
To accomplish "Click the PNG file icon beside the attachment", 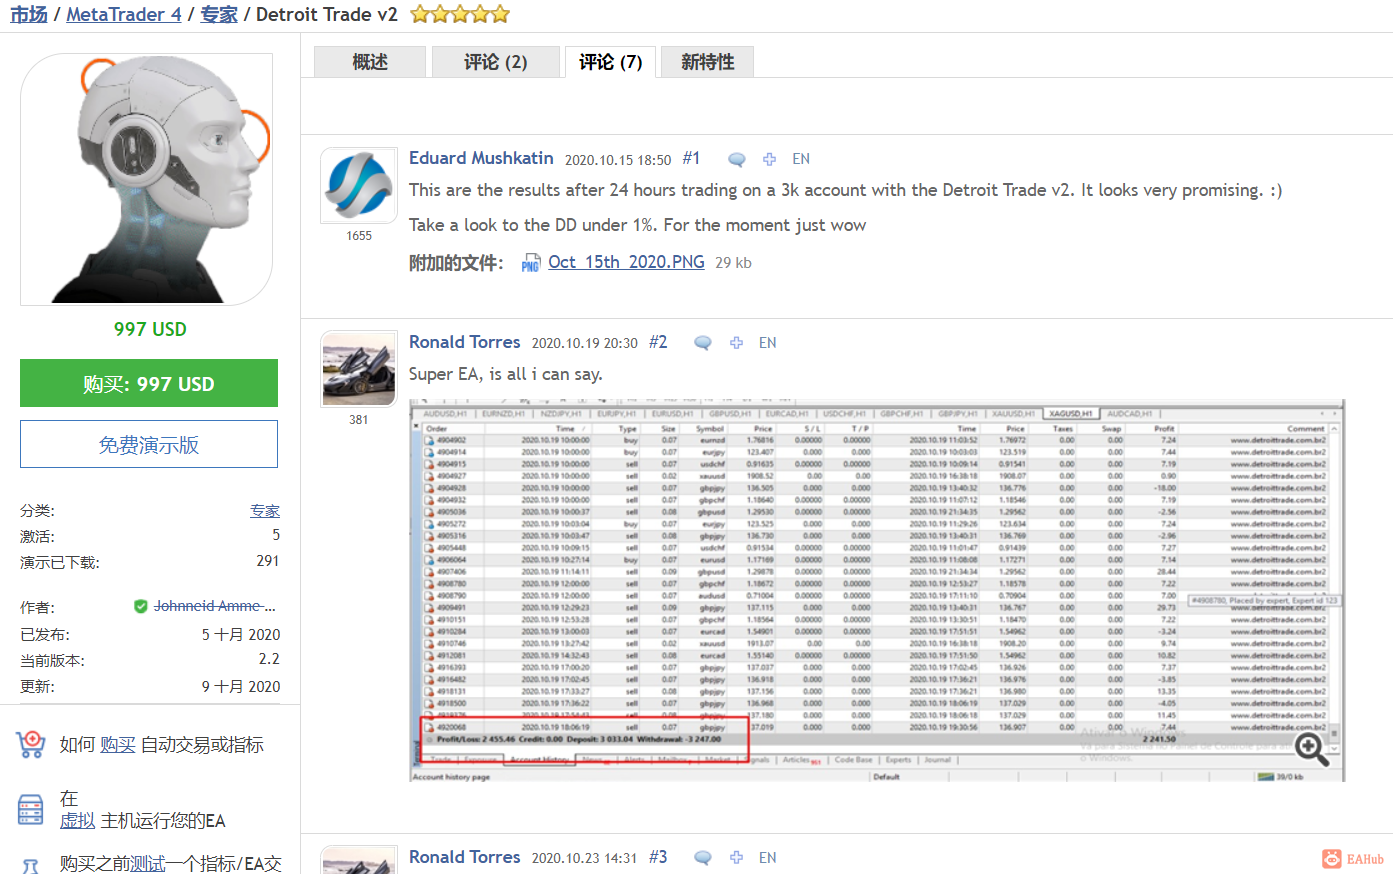I will pyautogui.click(x=531, y=264).
